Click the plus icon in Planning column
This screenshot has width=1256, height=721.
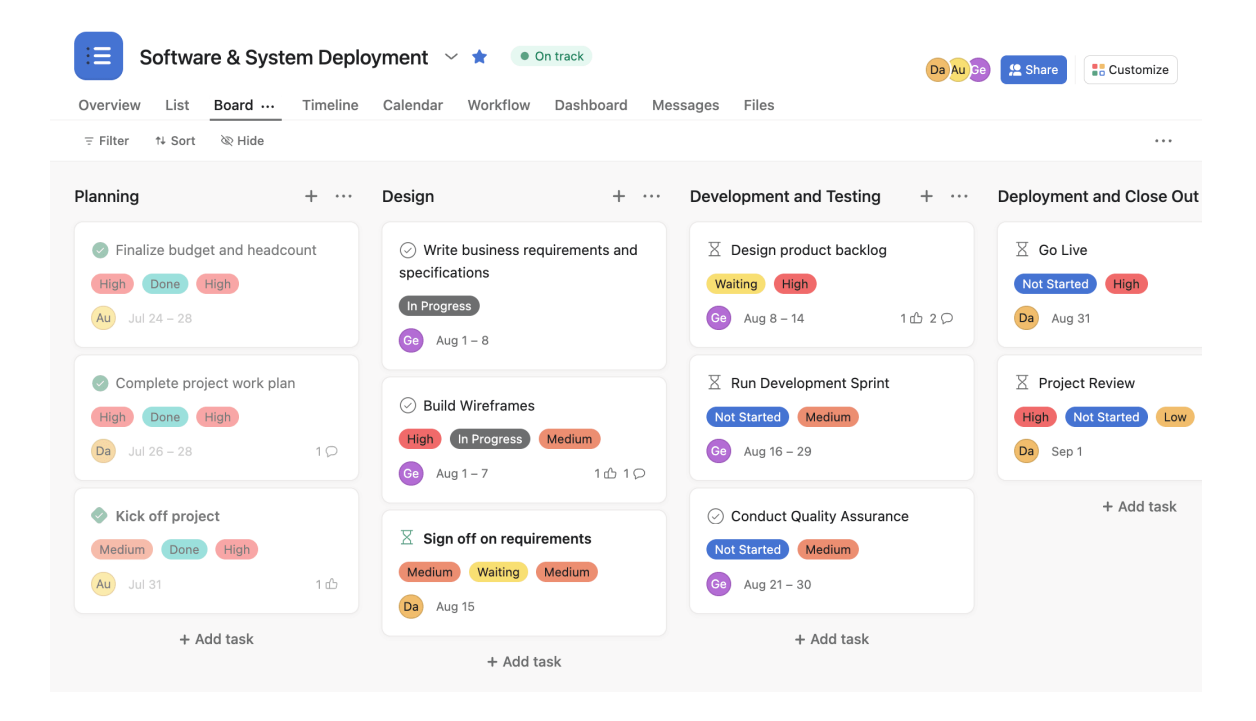click(311, 196)
